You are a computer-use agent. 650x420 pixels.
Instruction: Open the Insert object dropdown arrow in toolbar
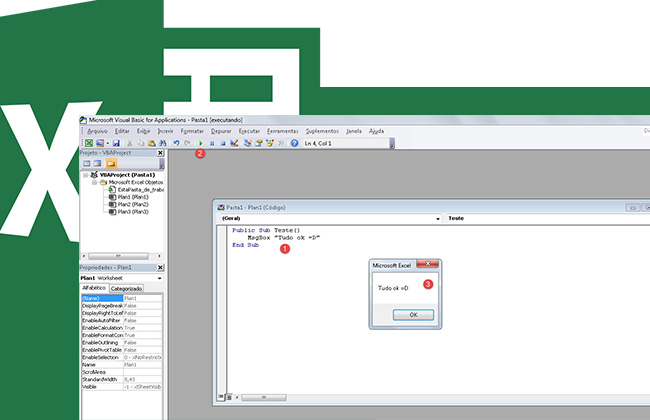click(x=107, y=143)
